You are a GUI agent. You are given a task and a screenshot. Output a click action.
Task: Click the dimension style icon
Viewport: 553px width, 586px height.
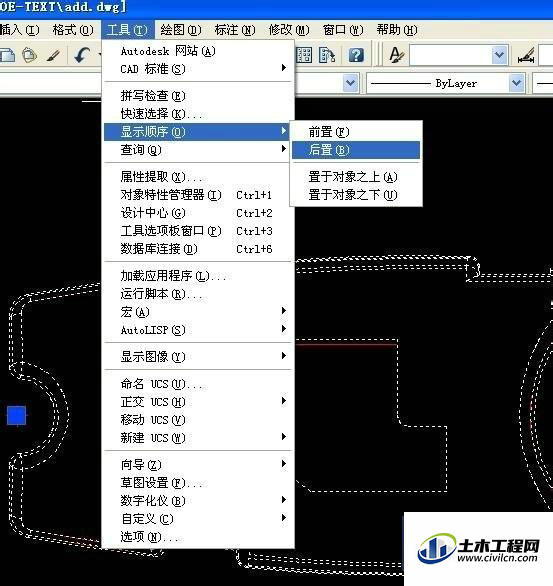[526, 56]
